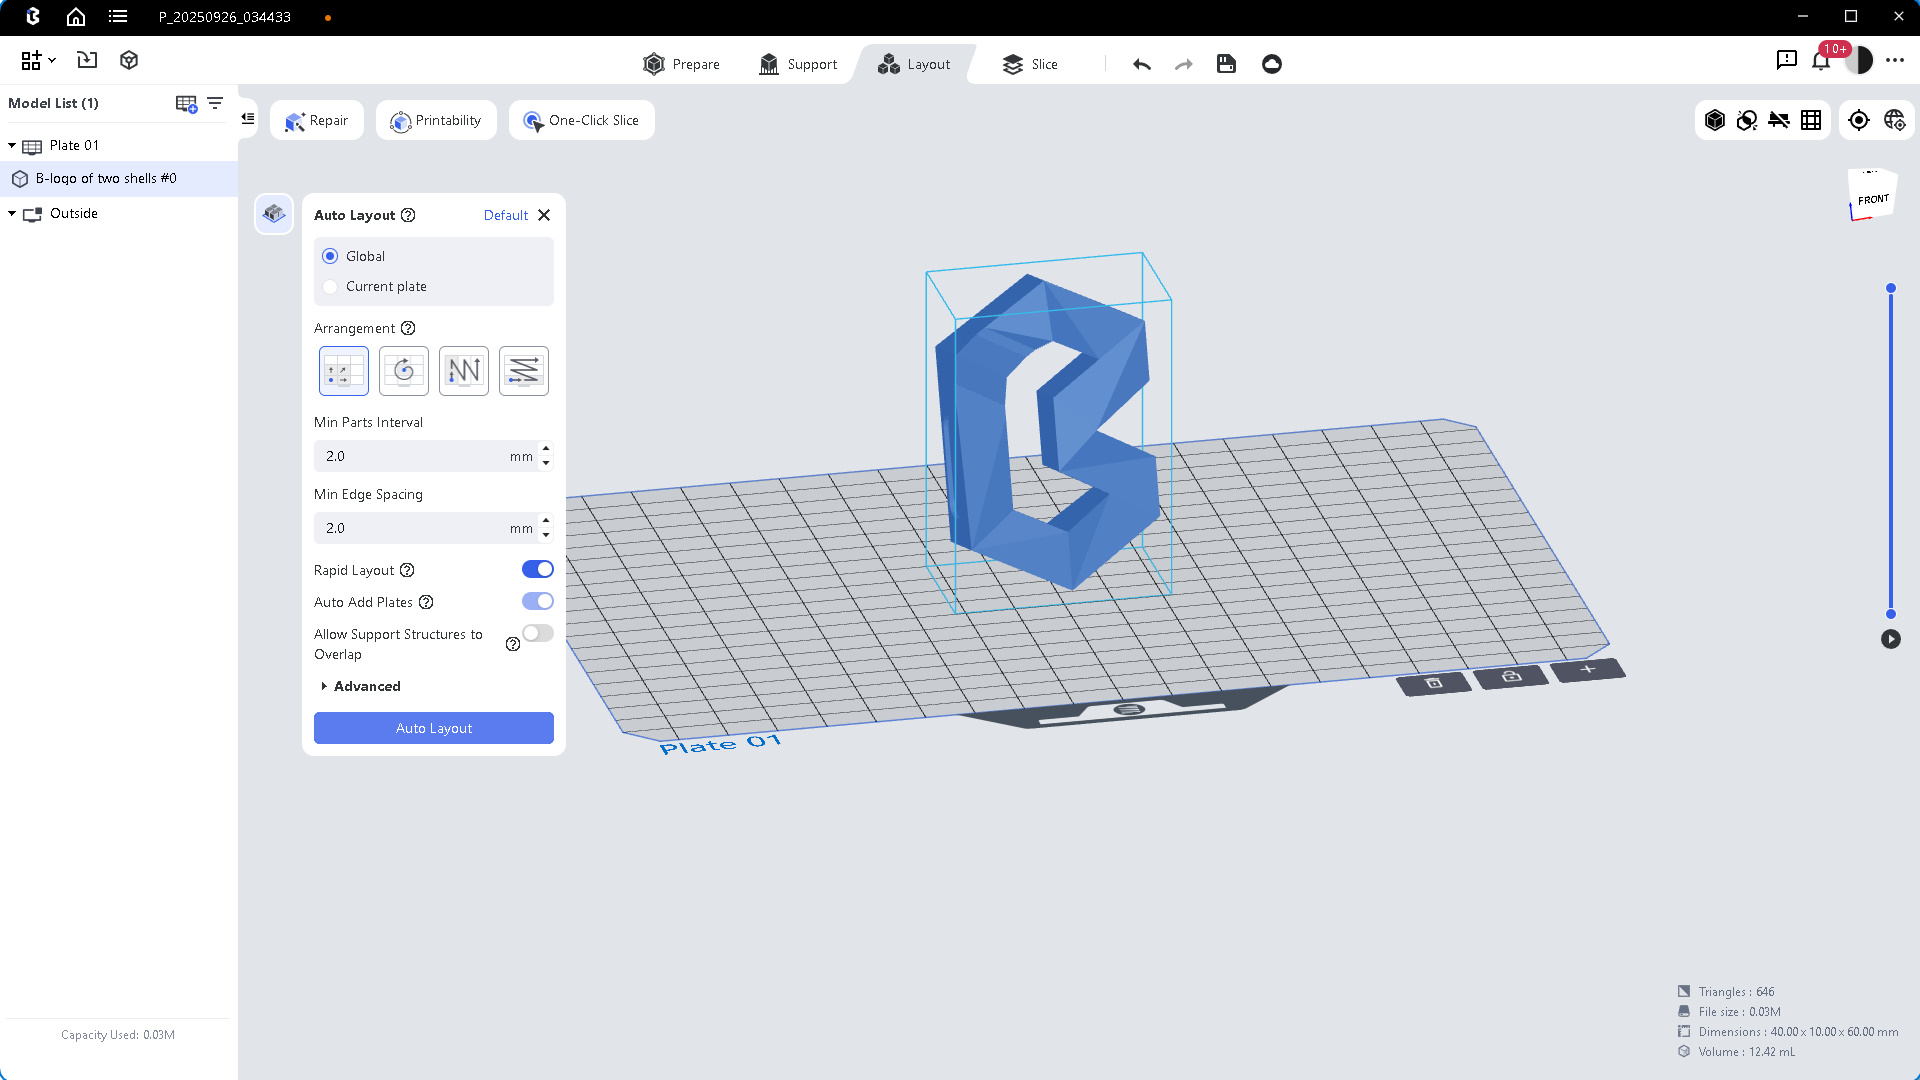Enable Allow Support Structures to Overlap
Image resolution: width=1920 pixels, height=1080 pixels.
pos(538,633)
